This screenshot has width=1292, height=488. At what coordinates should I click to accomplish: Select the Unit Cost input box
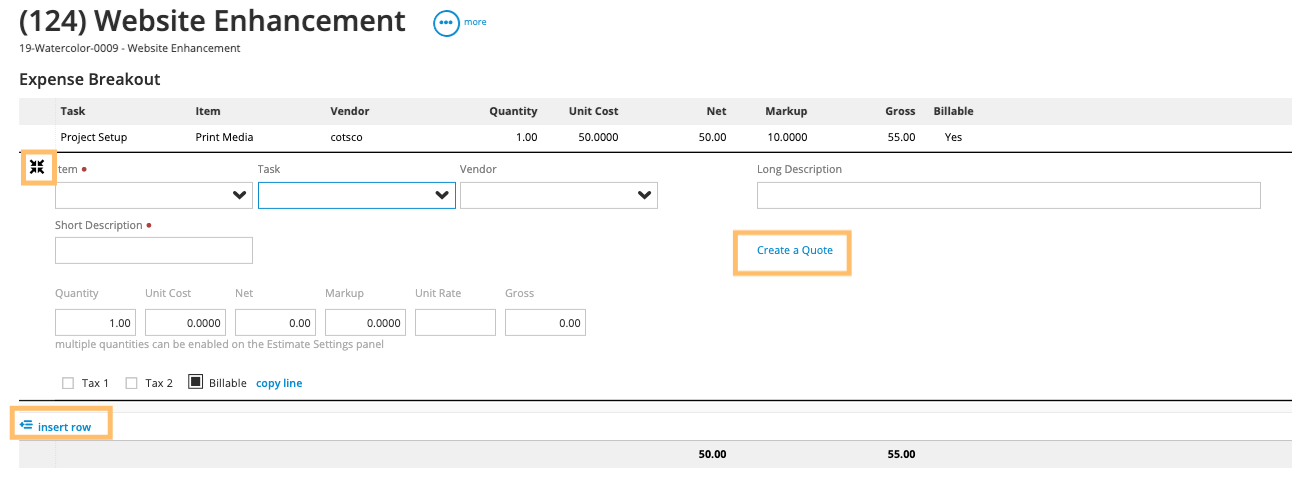click(185, 322)
